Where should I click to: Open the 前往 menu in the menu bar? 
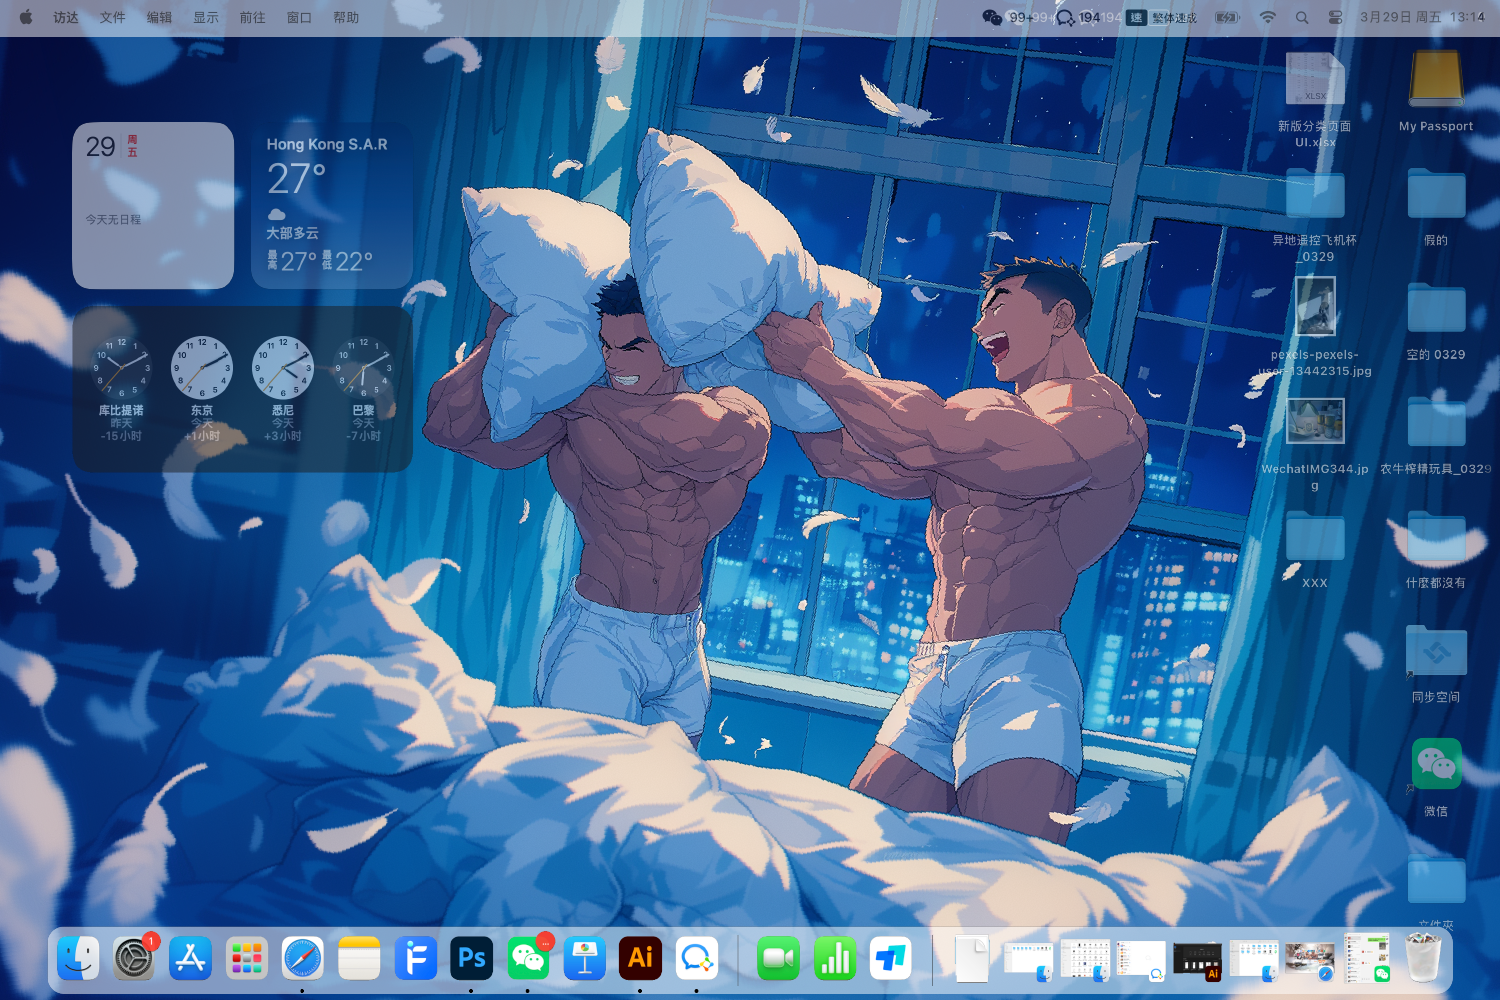252,18
